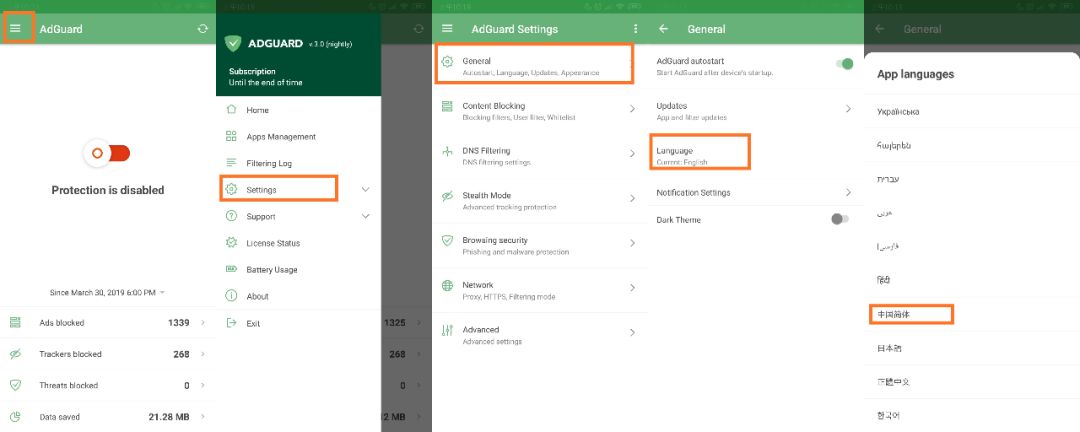Tap the Content Blocking stack icon

(x=447, y=106)
